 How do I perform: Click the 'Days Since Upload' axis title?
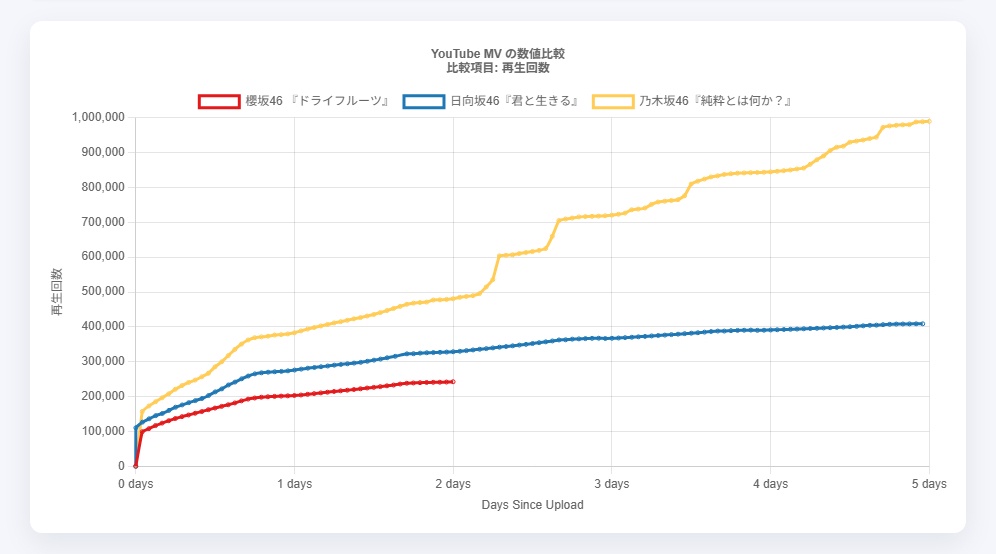click(x=532, y=505)
